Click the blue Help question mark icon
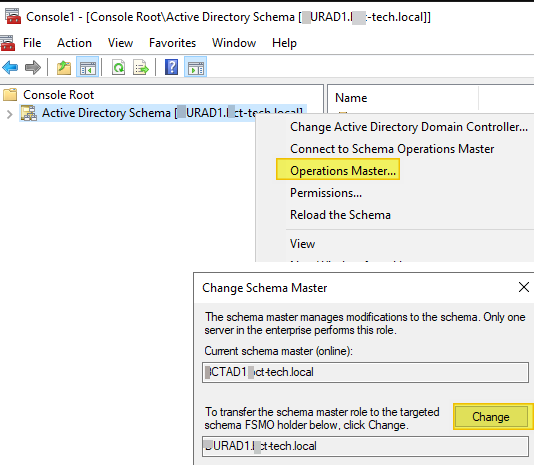Image resolution: width=534 pixels, height=465 pixels. [171, 67]
